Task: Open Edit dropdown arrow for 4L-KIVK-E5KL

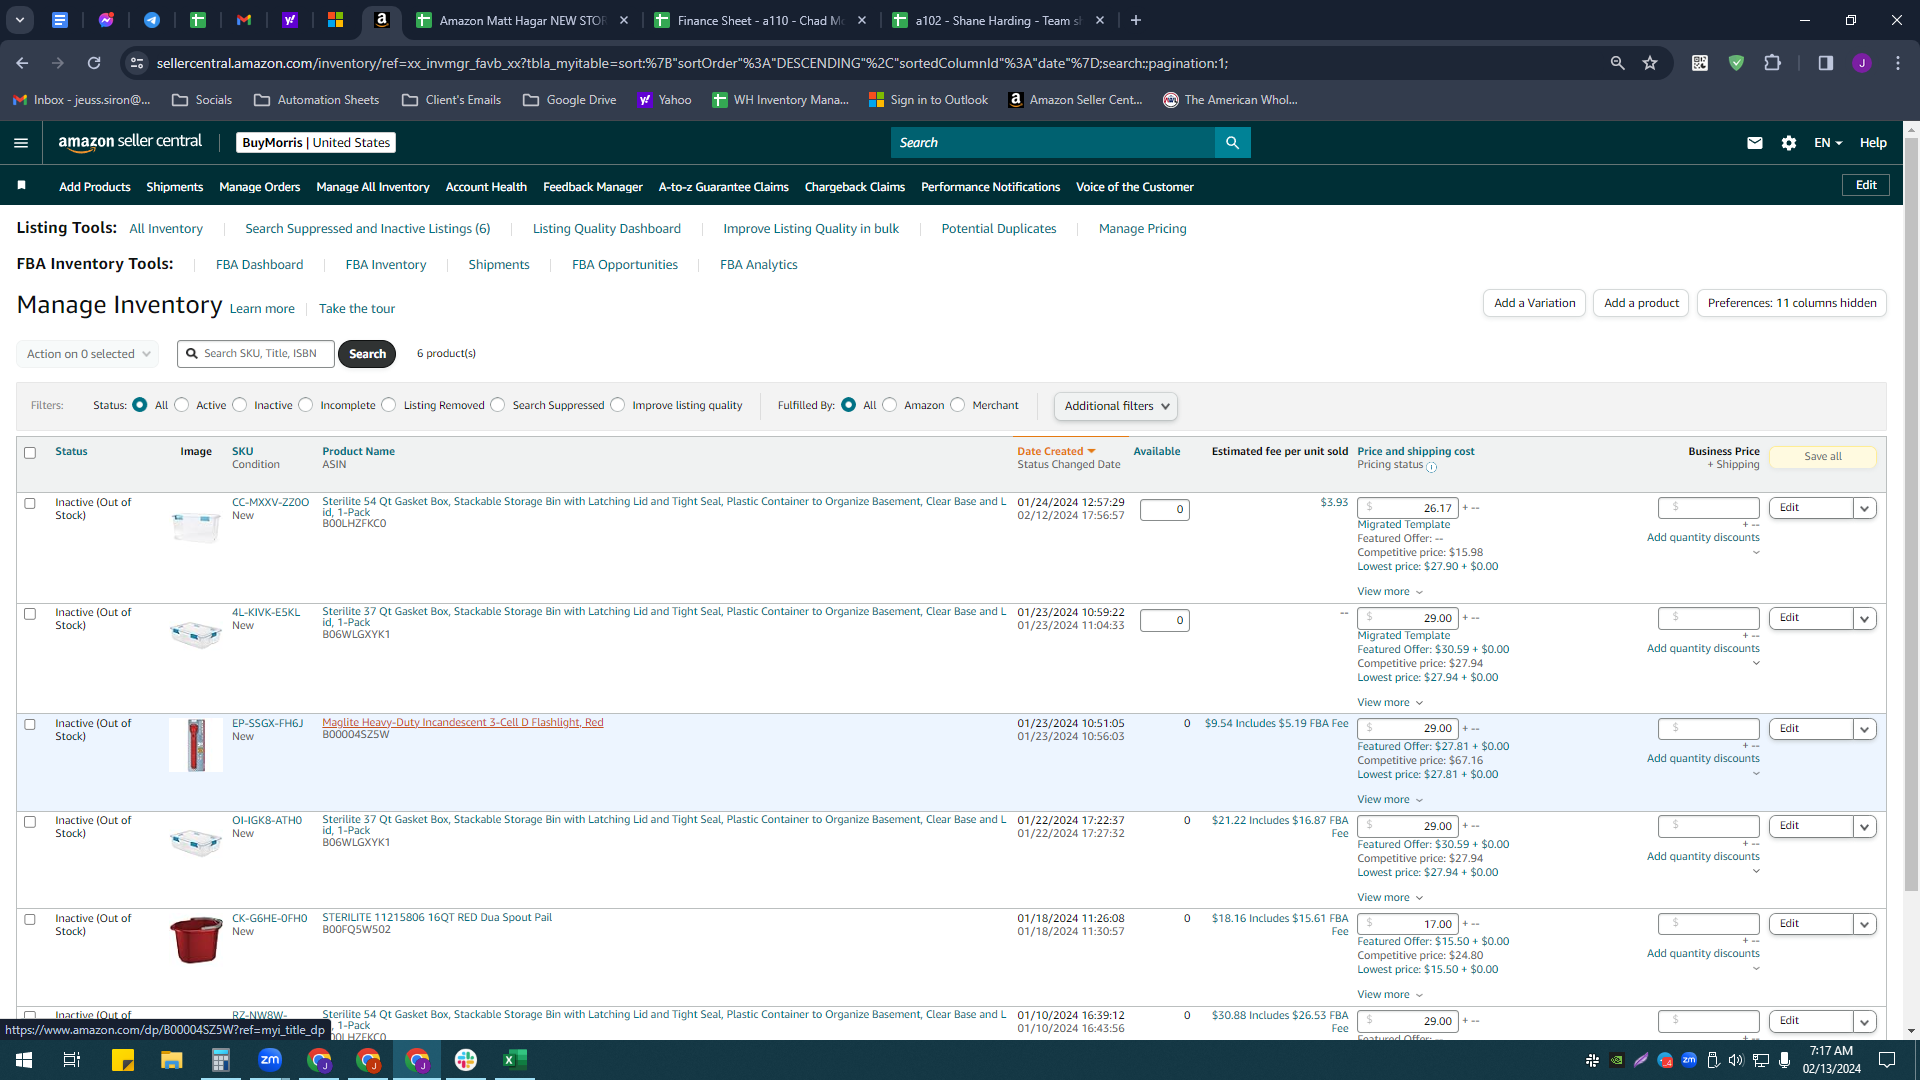Action: (1865, 619)
